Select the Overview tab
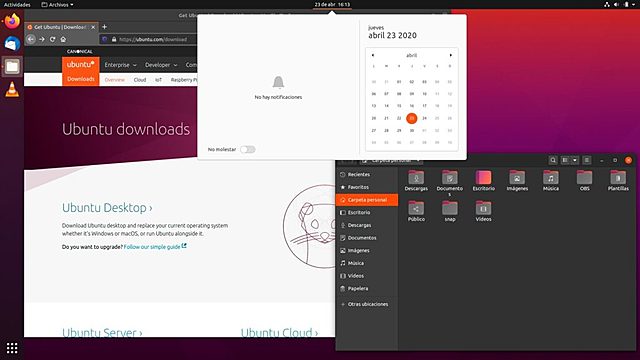This screenshot has width=640, height=360. pos(115,80)
